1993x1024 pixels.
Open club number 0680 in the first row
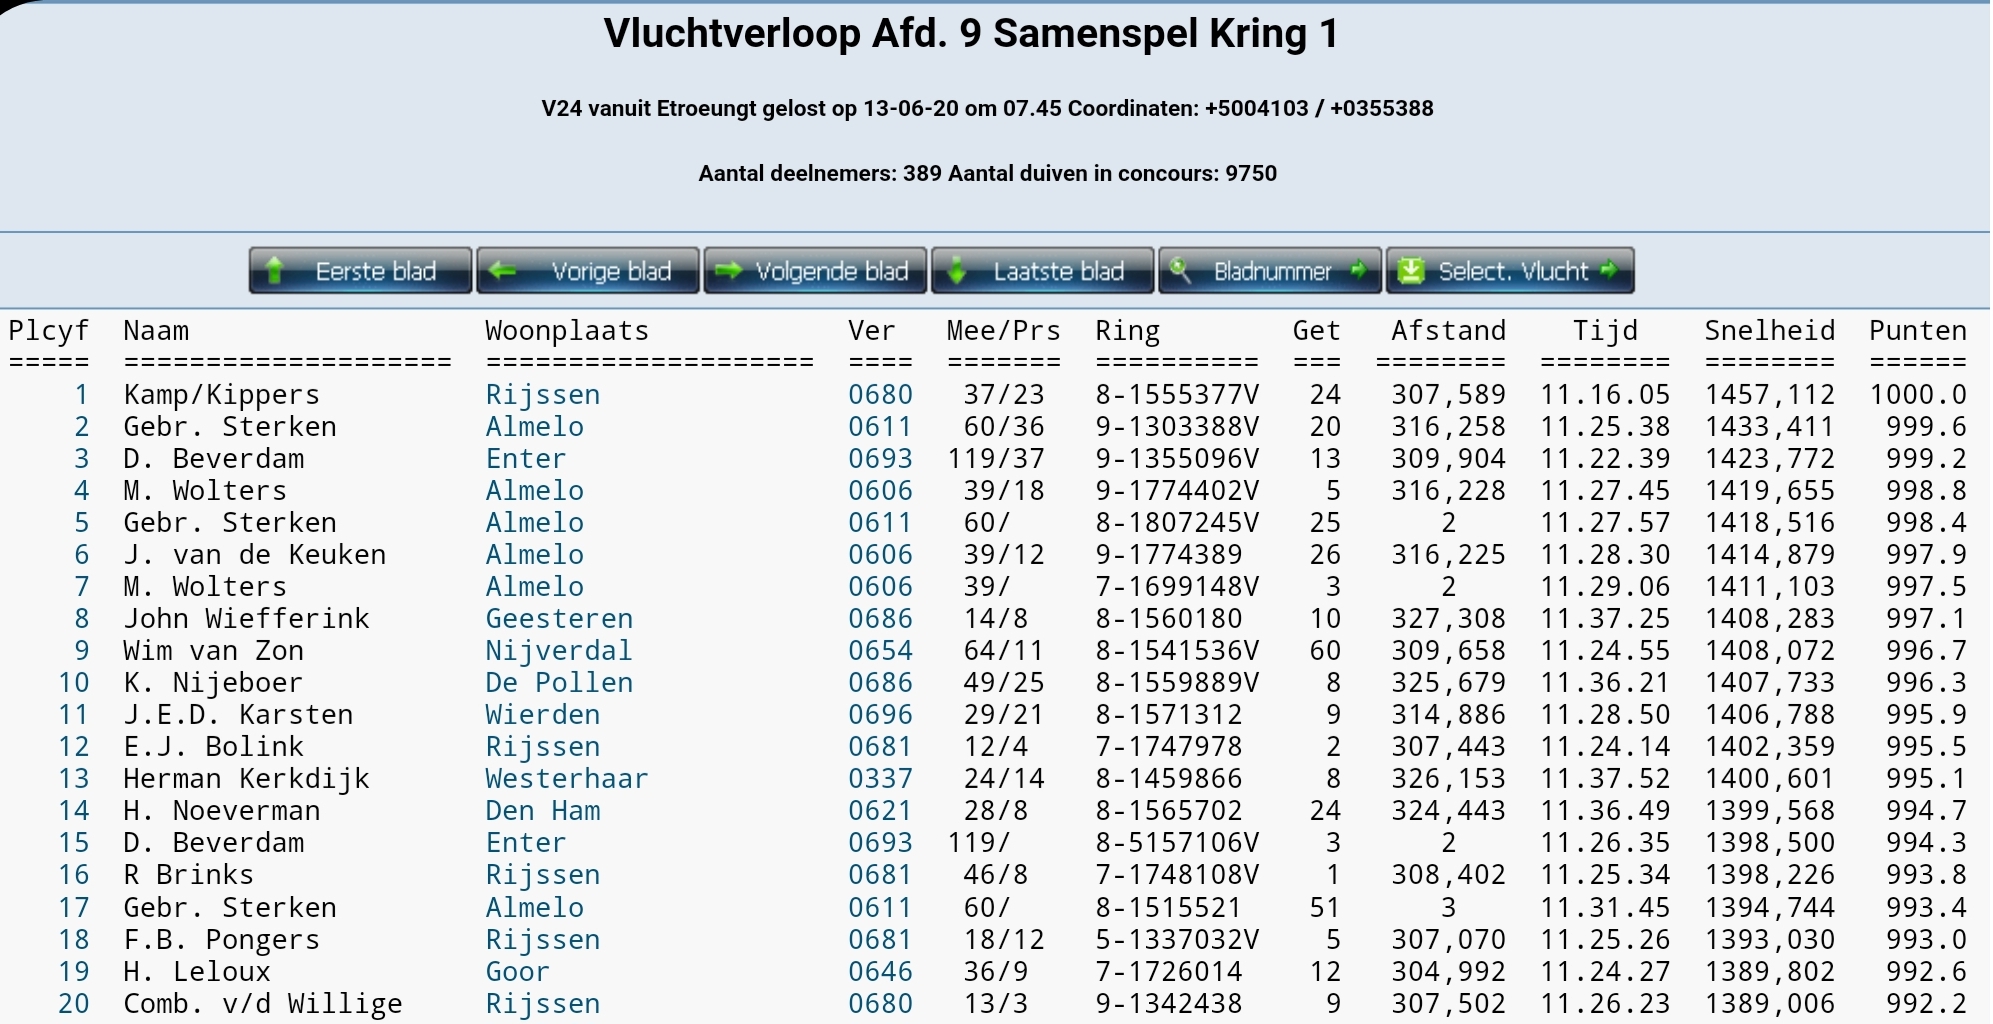(880, 395)
